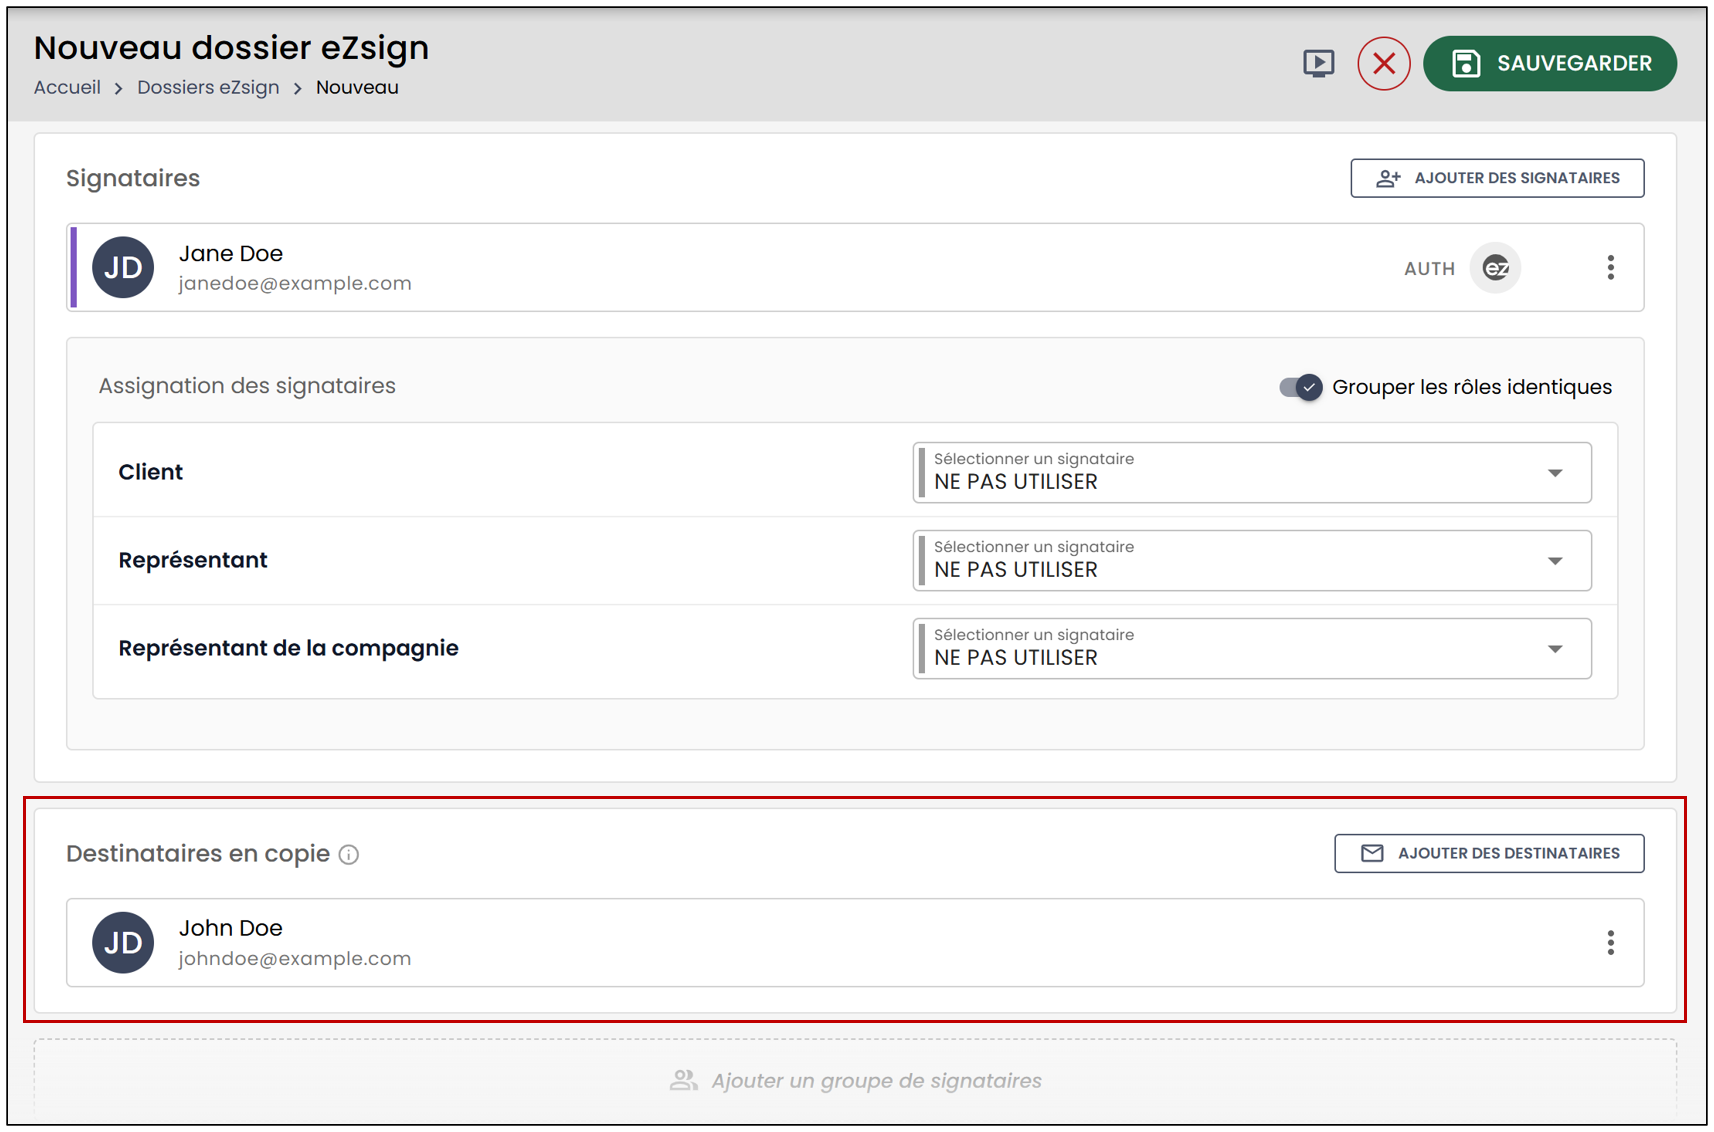1714x1132 pixels.
Task: Click the info icon beside Destinataires en copie
Action: [349, 855]
